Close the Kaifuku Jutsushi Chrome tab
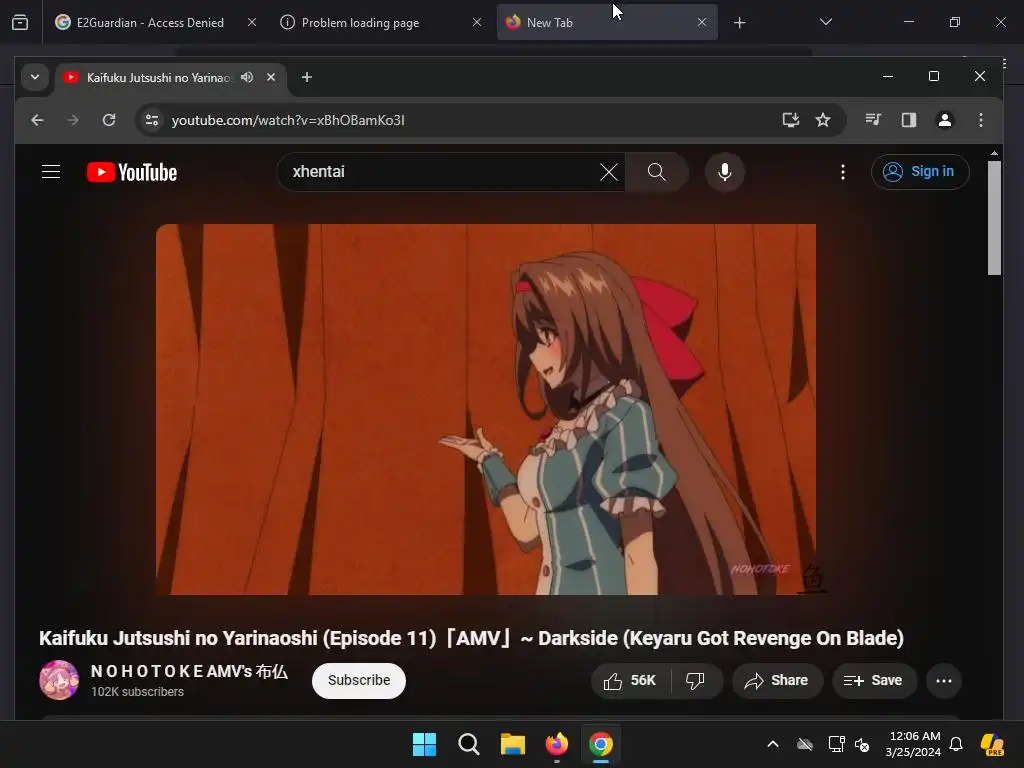This screenshot has height=768, width=1024. coord(271,77)
